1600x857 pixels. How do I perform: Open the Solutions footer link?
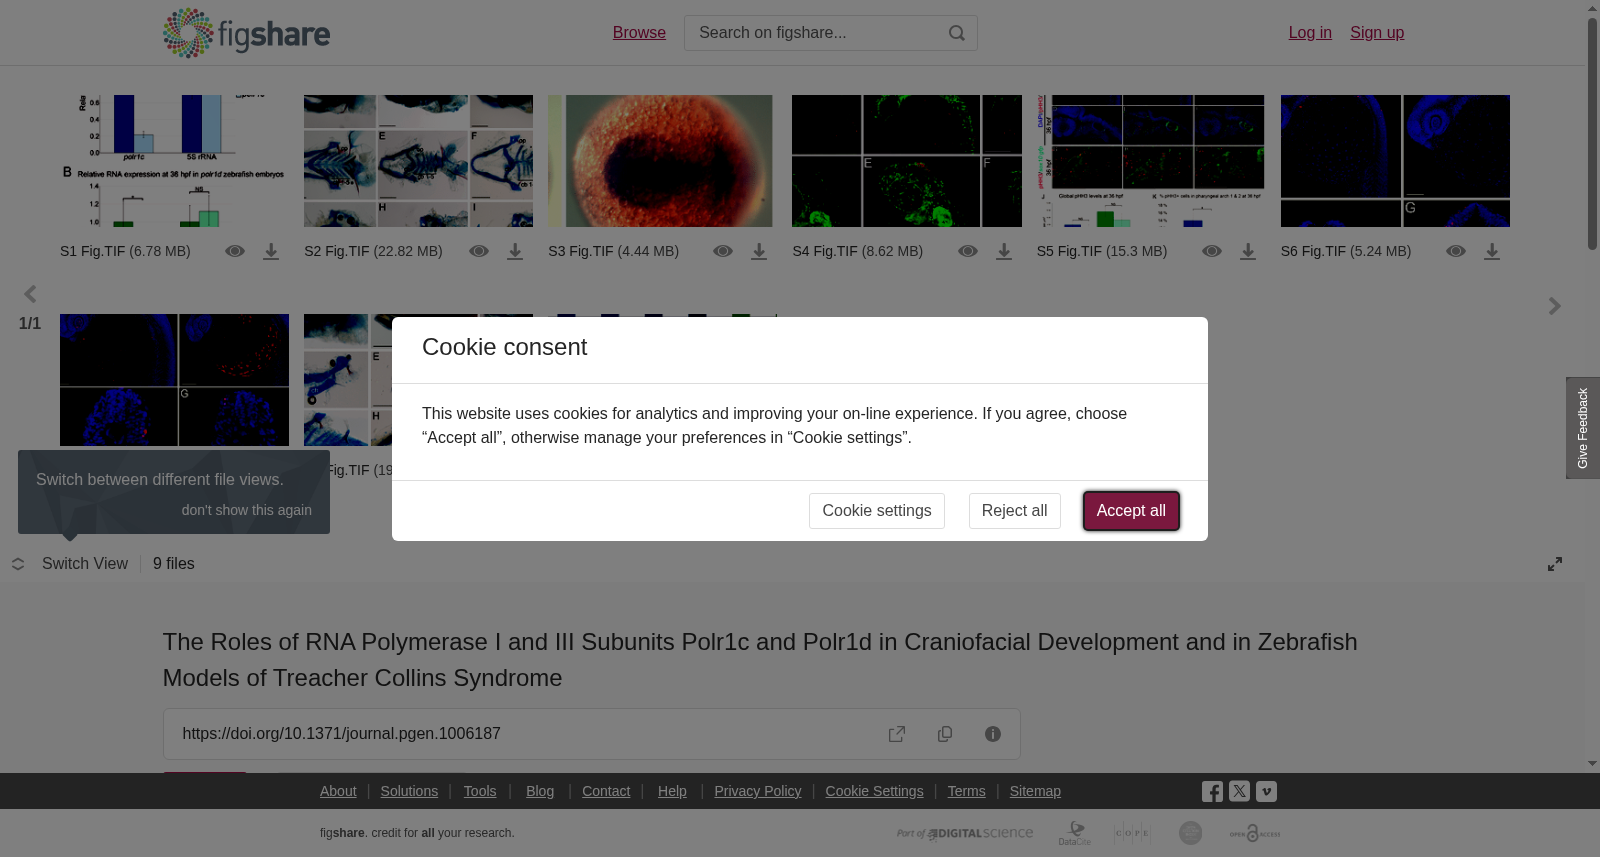tap(409, 791)
